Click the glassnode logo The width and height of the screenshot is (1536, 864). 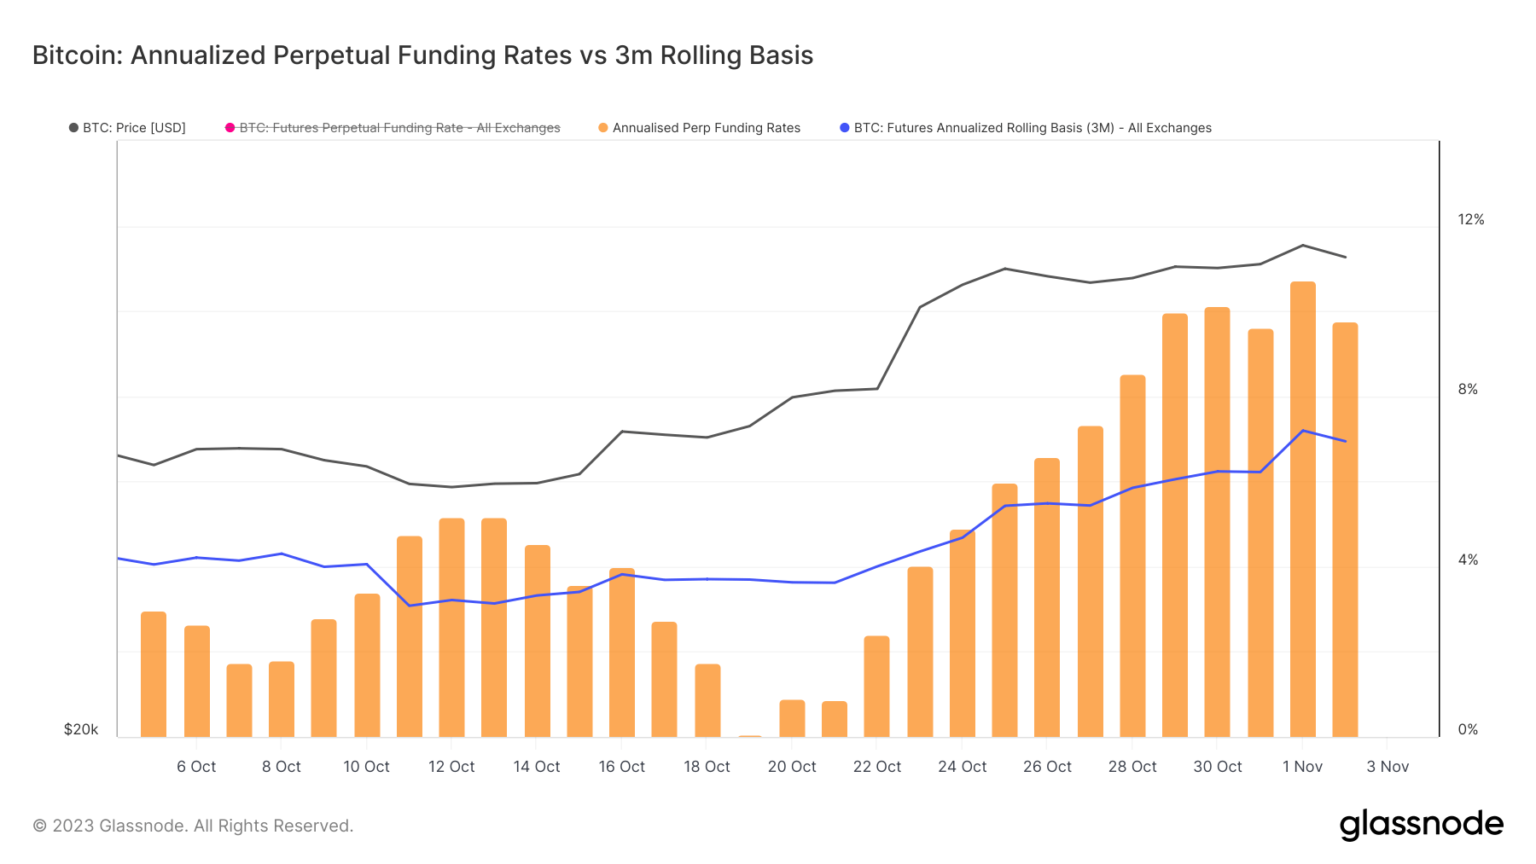click(x=1421, y=824)
